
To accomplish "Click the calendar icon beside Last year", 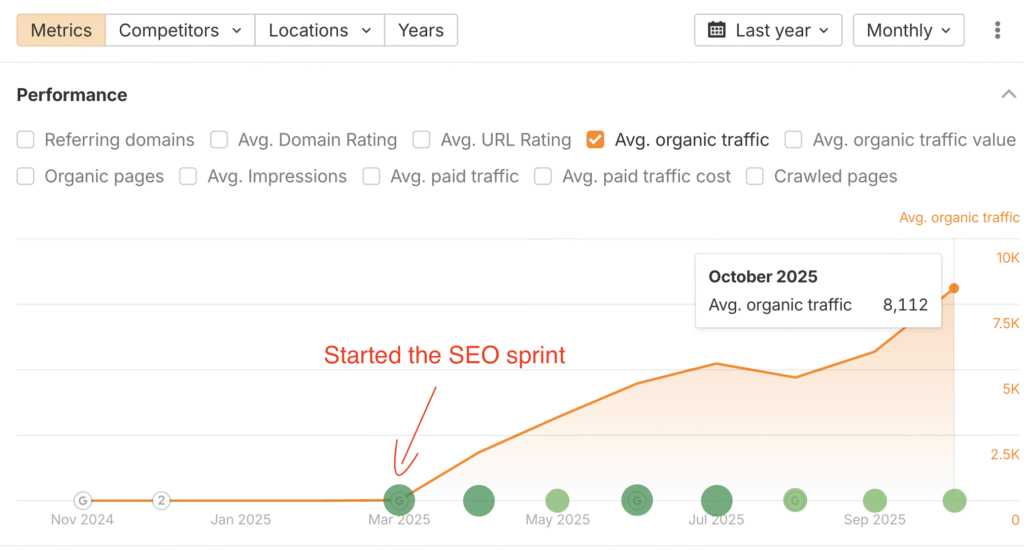I will tap(717, 30).
